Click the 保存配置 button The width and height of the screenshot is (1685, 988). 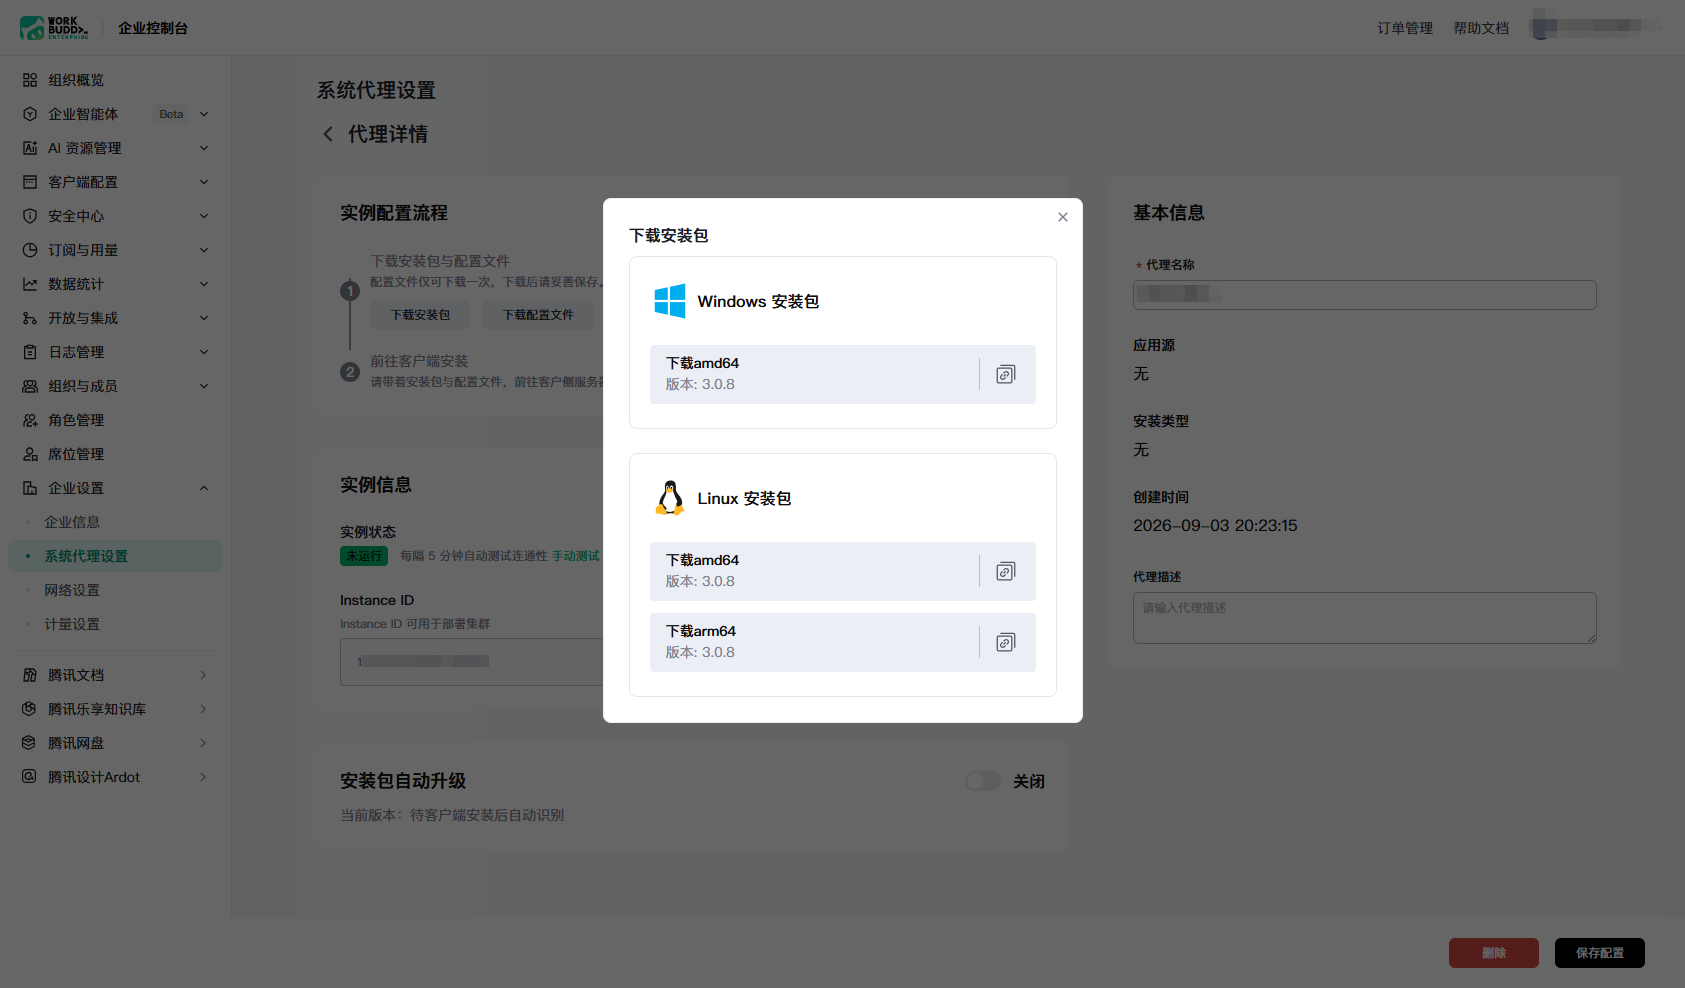click(1600, 953)
